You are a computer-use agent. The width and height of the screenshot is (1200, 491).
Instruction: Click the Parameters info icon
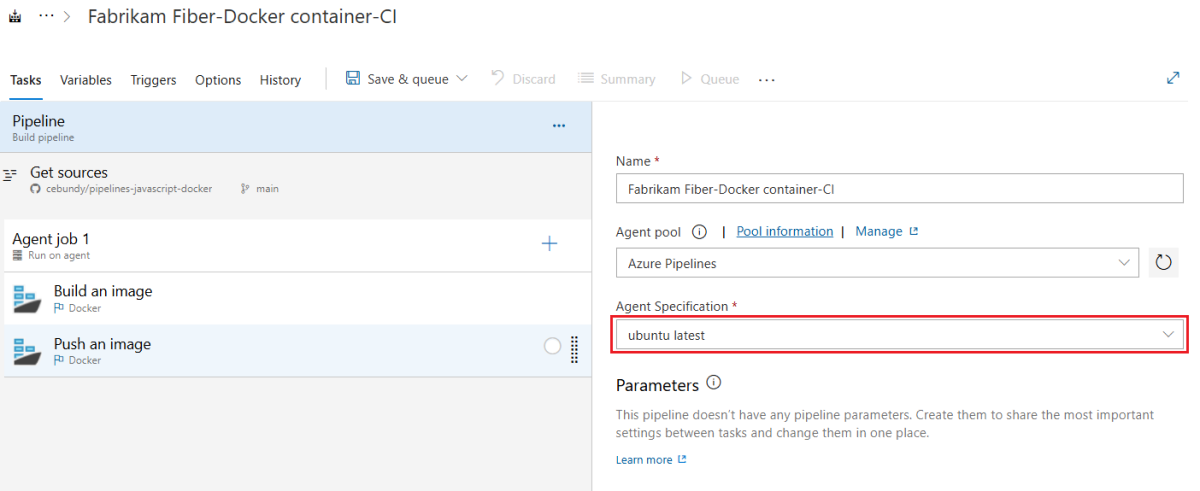coord(713,383)
